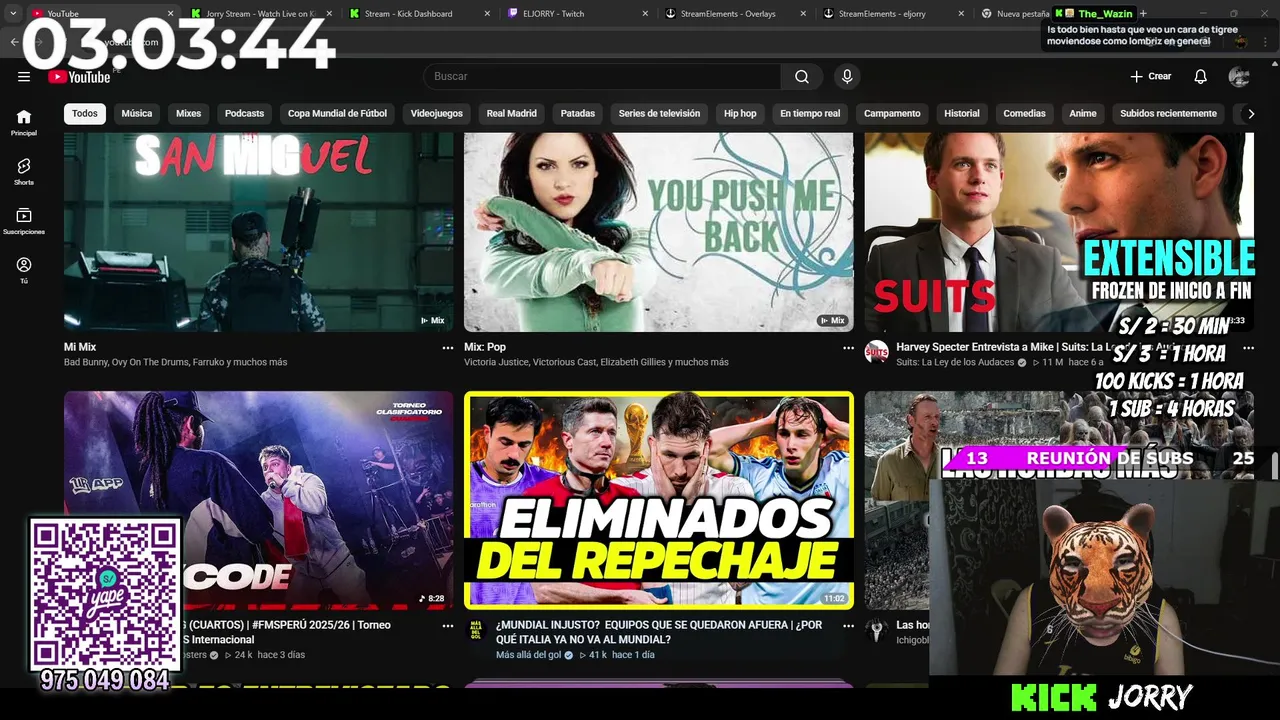This screenshot has height=720, width=1280.
Task: Select the Mixes filter chip
Action: click(189, 114)
